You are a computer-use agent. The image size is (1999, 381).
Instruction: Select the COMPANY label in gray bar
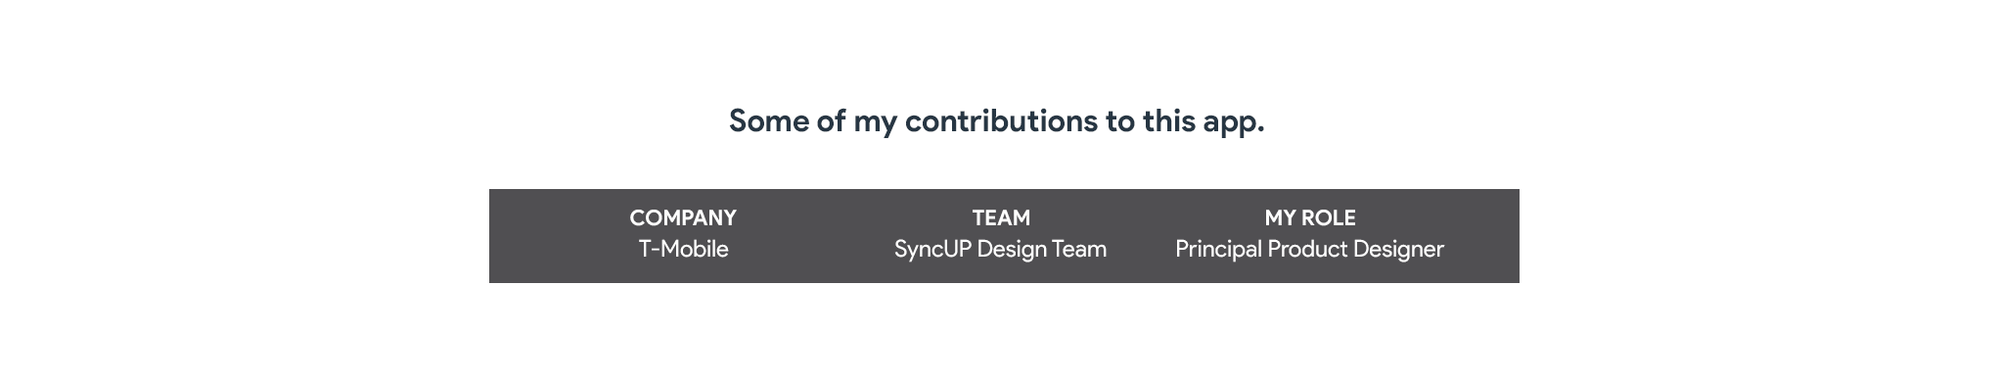coord(683,218)
